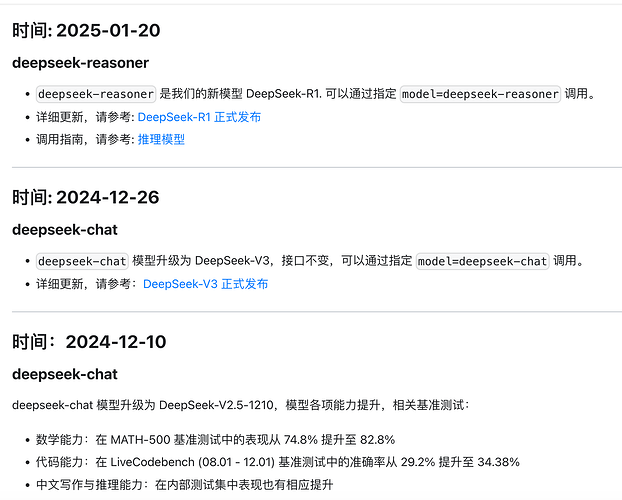Viewport: 622px width, 500px height.
Task: Click the 中文写作与推理能力 bullet line
Action: (184, 485)
